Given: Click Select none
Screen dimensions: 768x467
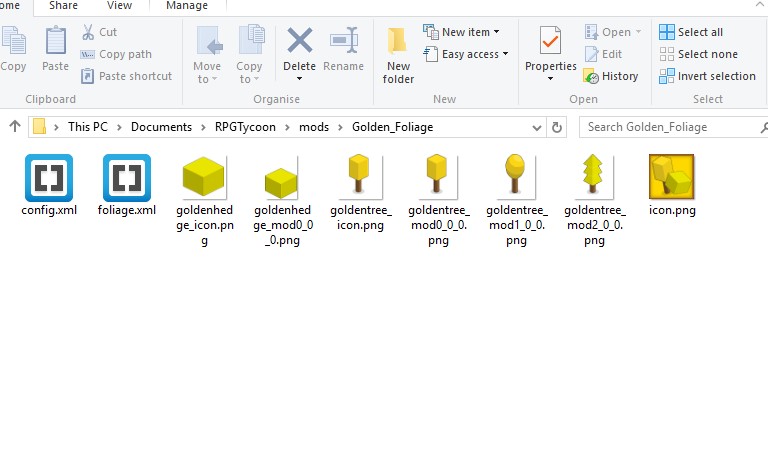Looking at the screenshot, I should coord(698,54).
